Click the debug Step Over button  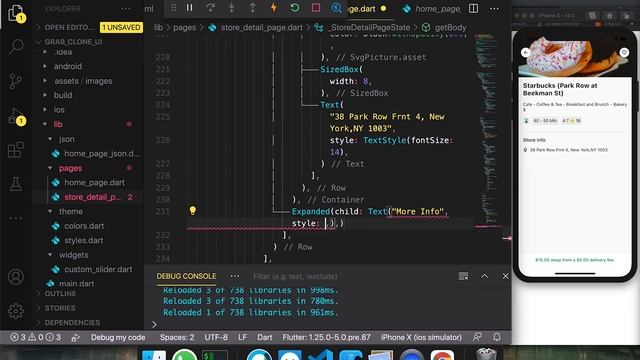210,8
